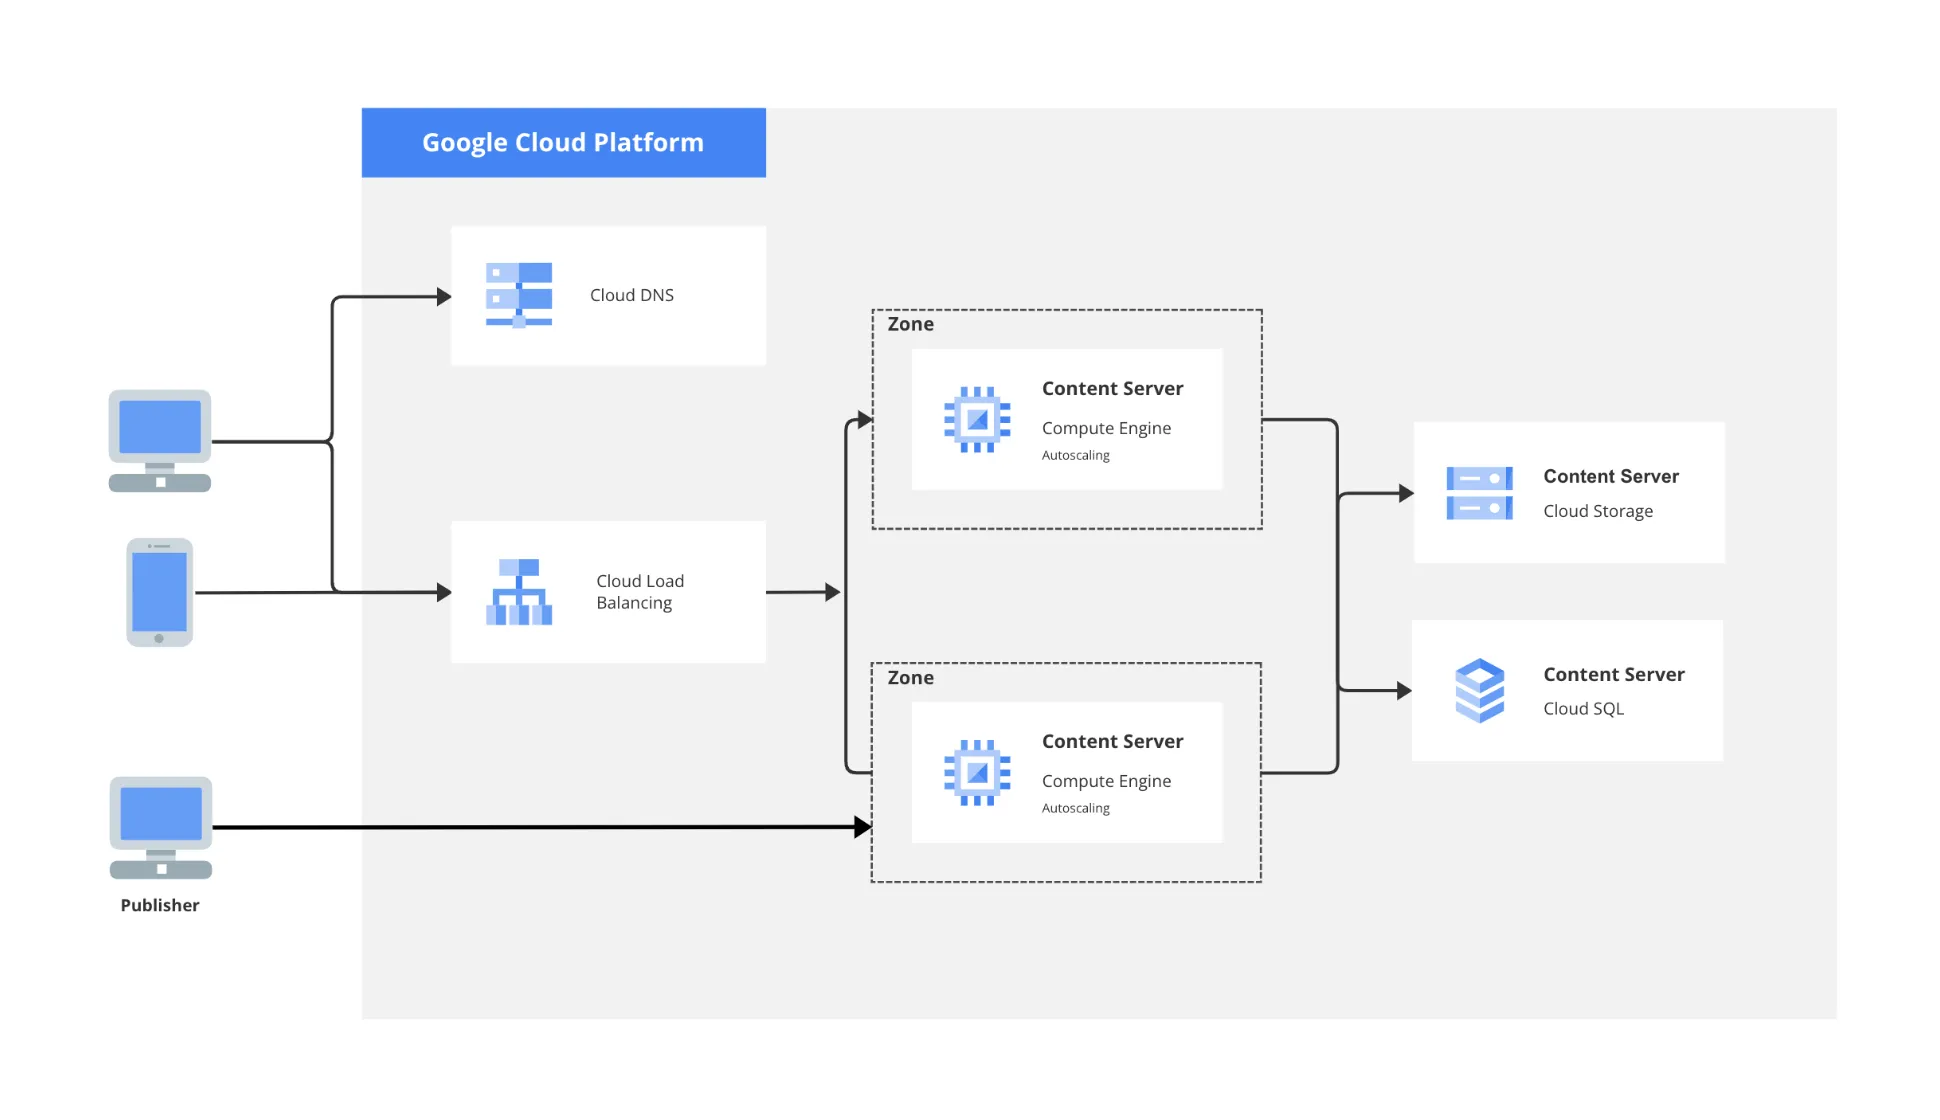The height and width of the screenshot is (1120, 1940).
Task: Click Content Server title above Cloud SQL
Action: pyautogui.click(x=1614, y=674)
